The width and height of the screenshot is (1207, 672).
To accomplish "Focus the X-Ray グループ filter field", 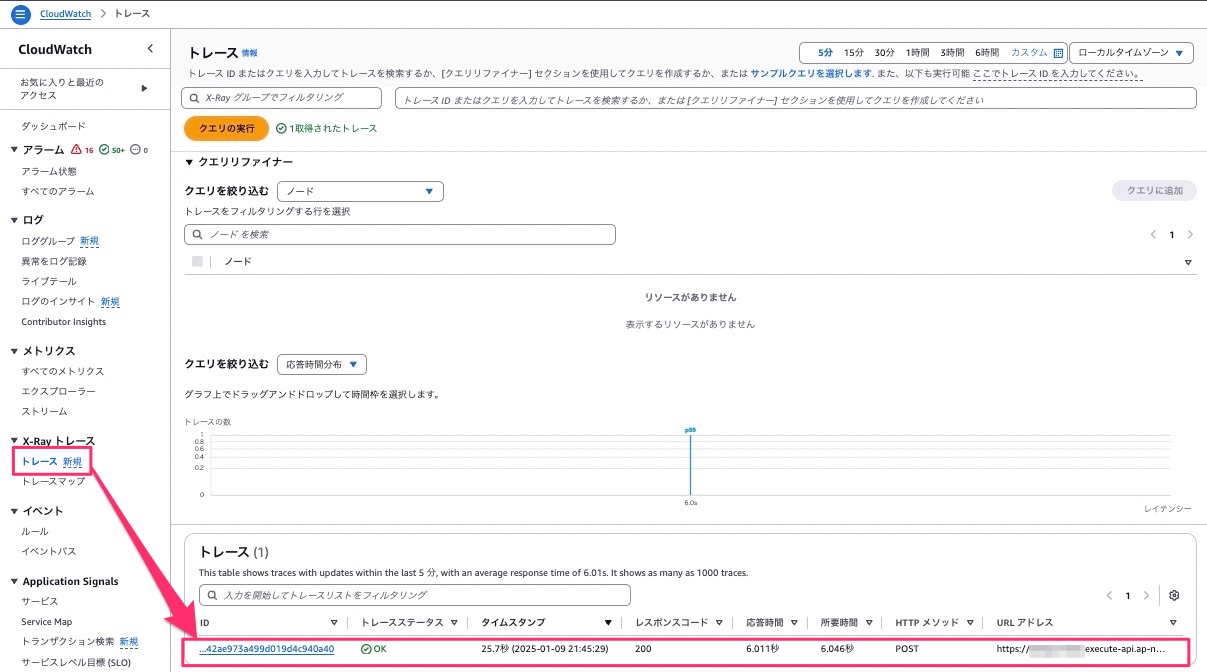I will coord(282,98).
